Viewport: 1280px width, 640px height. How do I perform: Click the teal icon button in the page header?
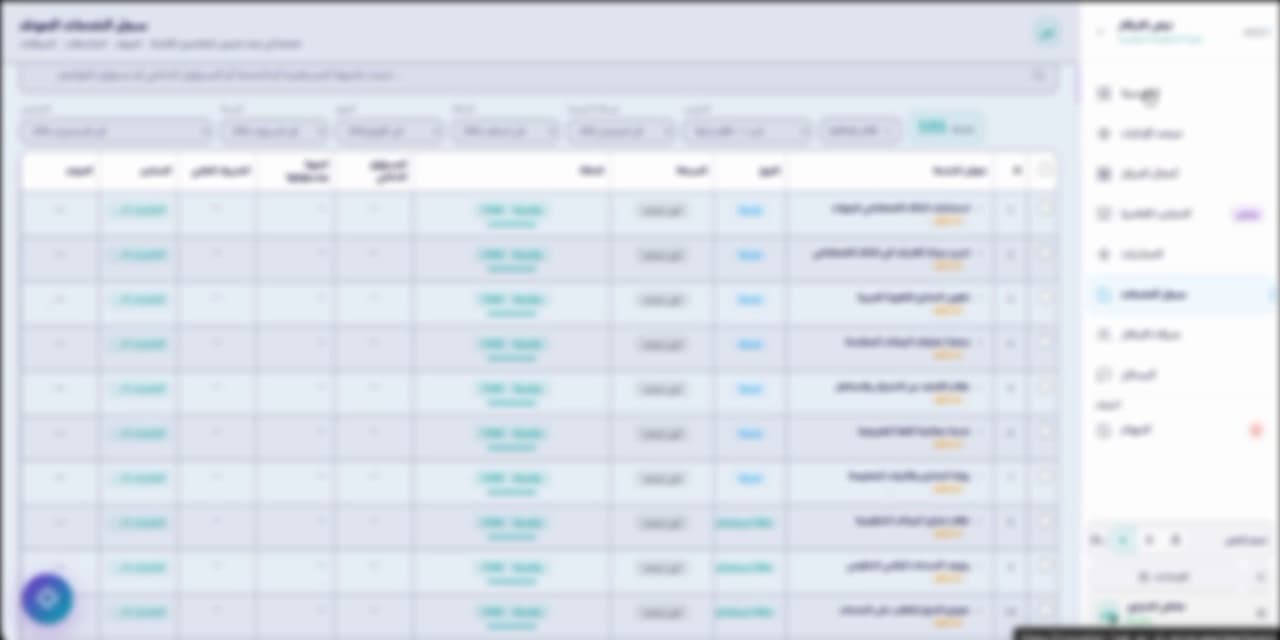click(1046, 33)
